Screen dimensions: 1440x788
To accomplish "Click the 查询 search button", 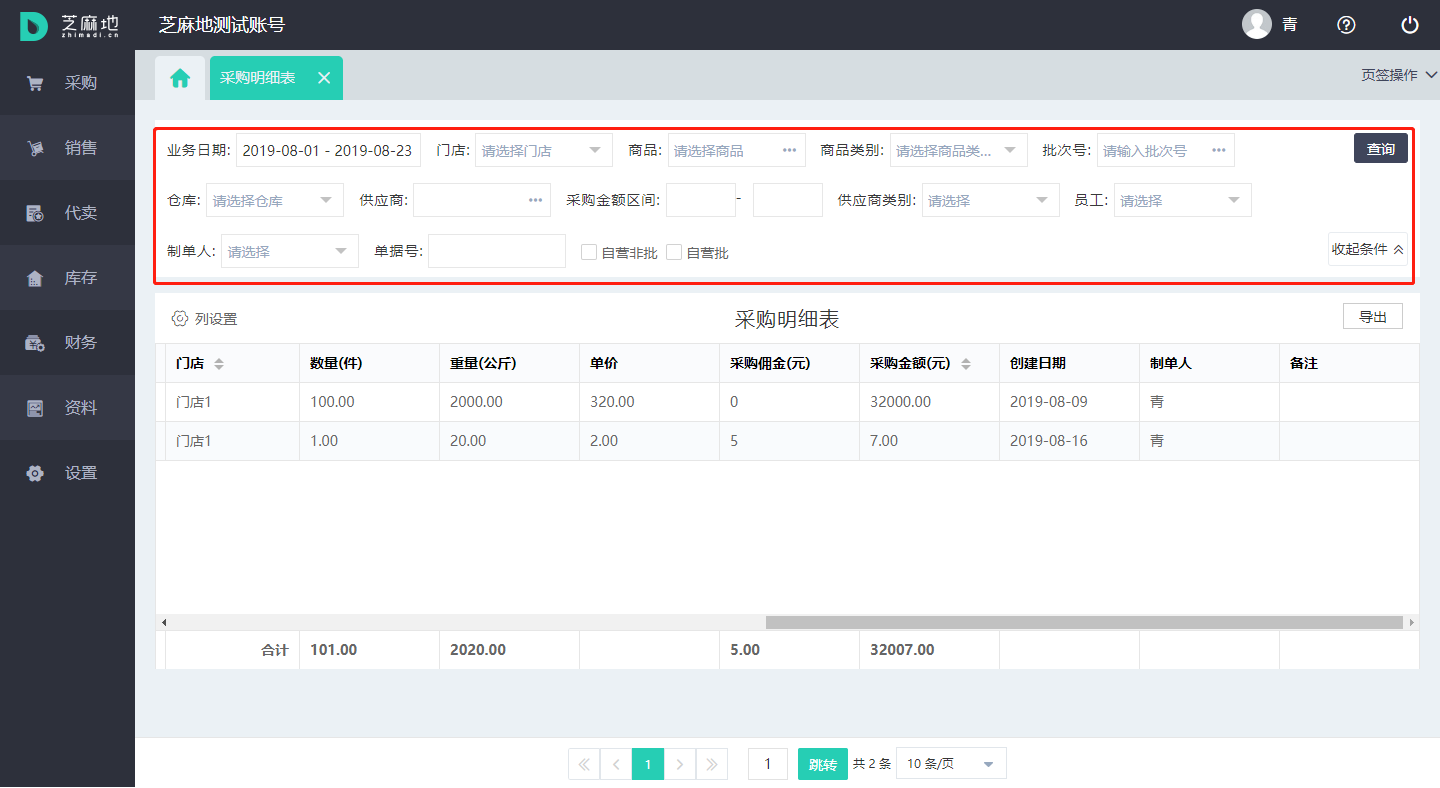I will click(x=1381, y=148).
